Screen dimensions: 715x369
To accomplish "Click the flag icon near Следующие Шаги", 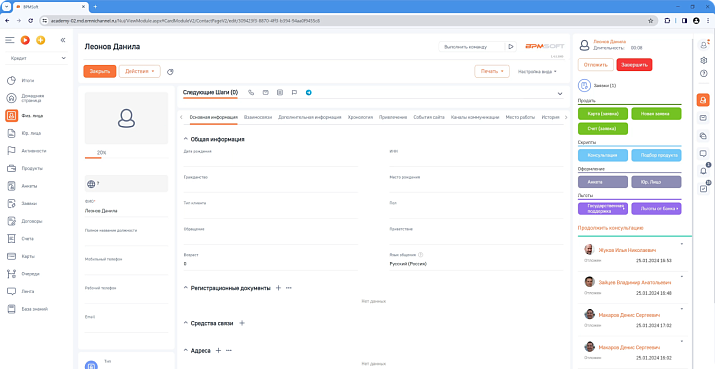I will (x=294, y=93).
